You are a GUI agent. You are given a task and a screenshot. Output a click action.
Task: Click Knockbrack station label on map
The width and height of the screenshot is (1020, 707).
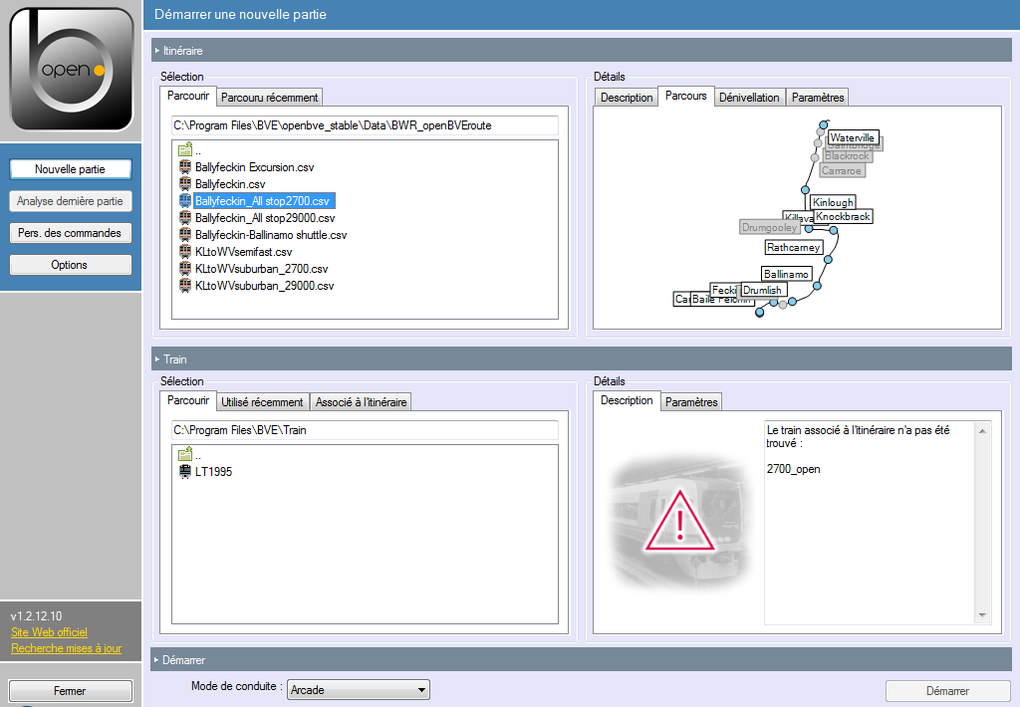tap(843, 217)
